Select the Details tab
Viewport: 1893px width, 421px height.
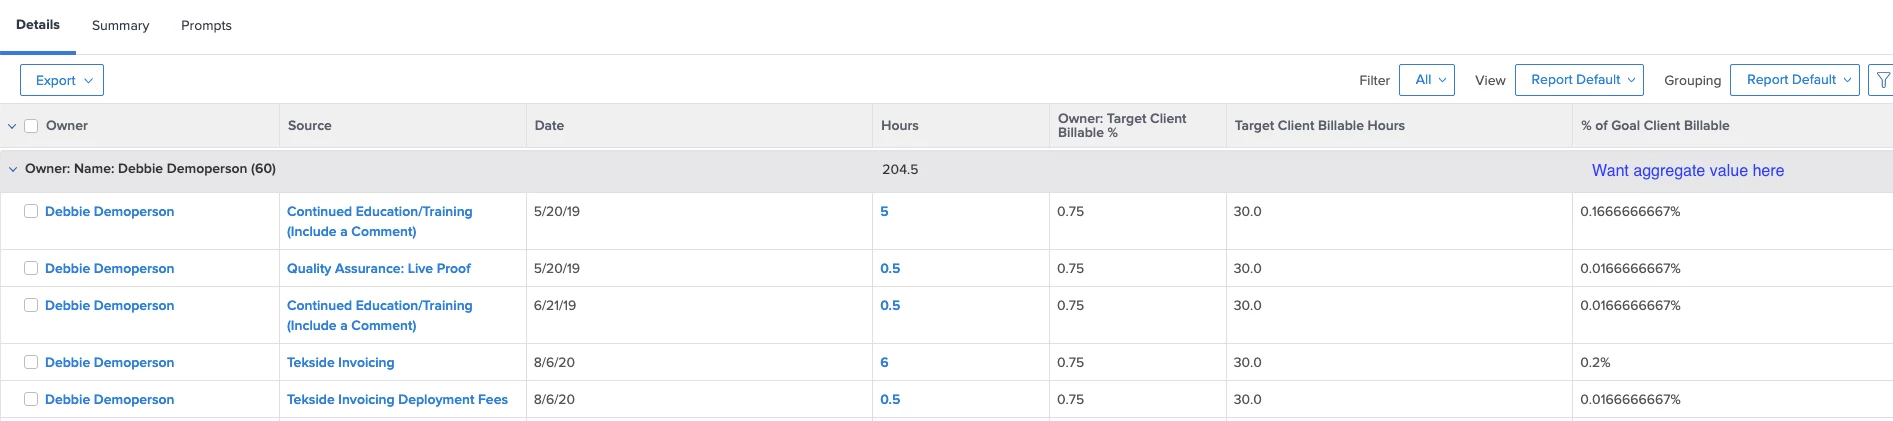click(38, 25)
